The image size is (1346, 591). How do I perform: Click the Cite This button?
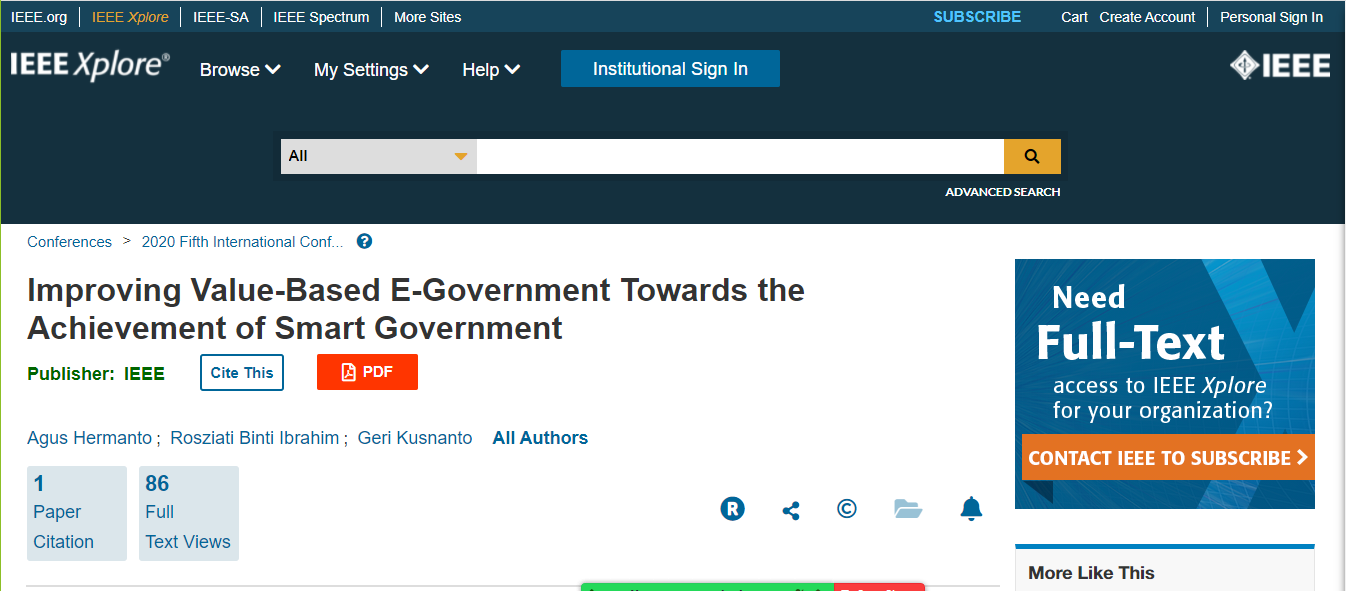pyautogui.click(x=242, y=372)
